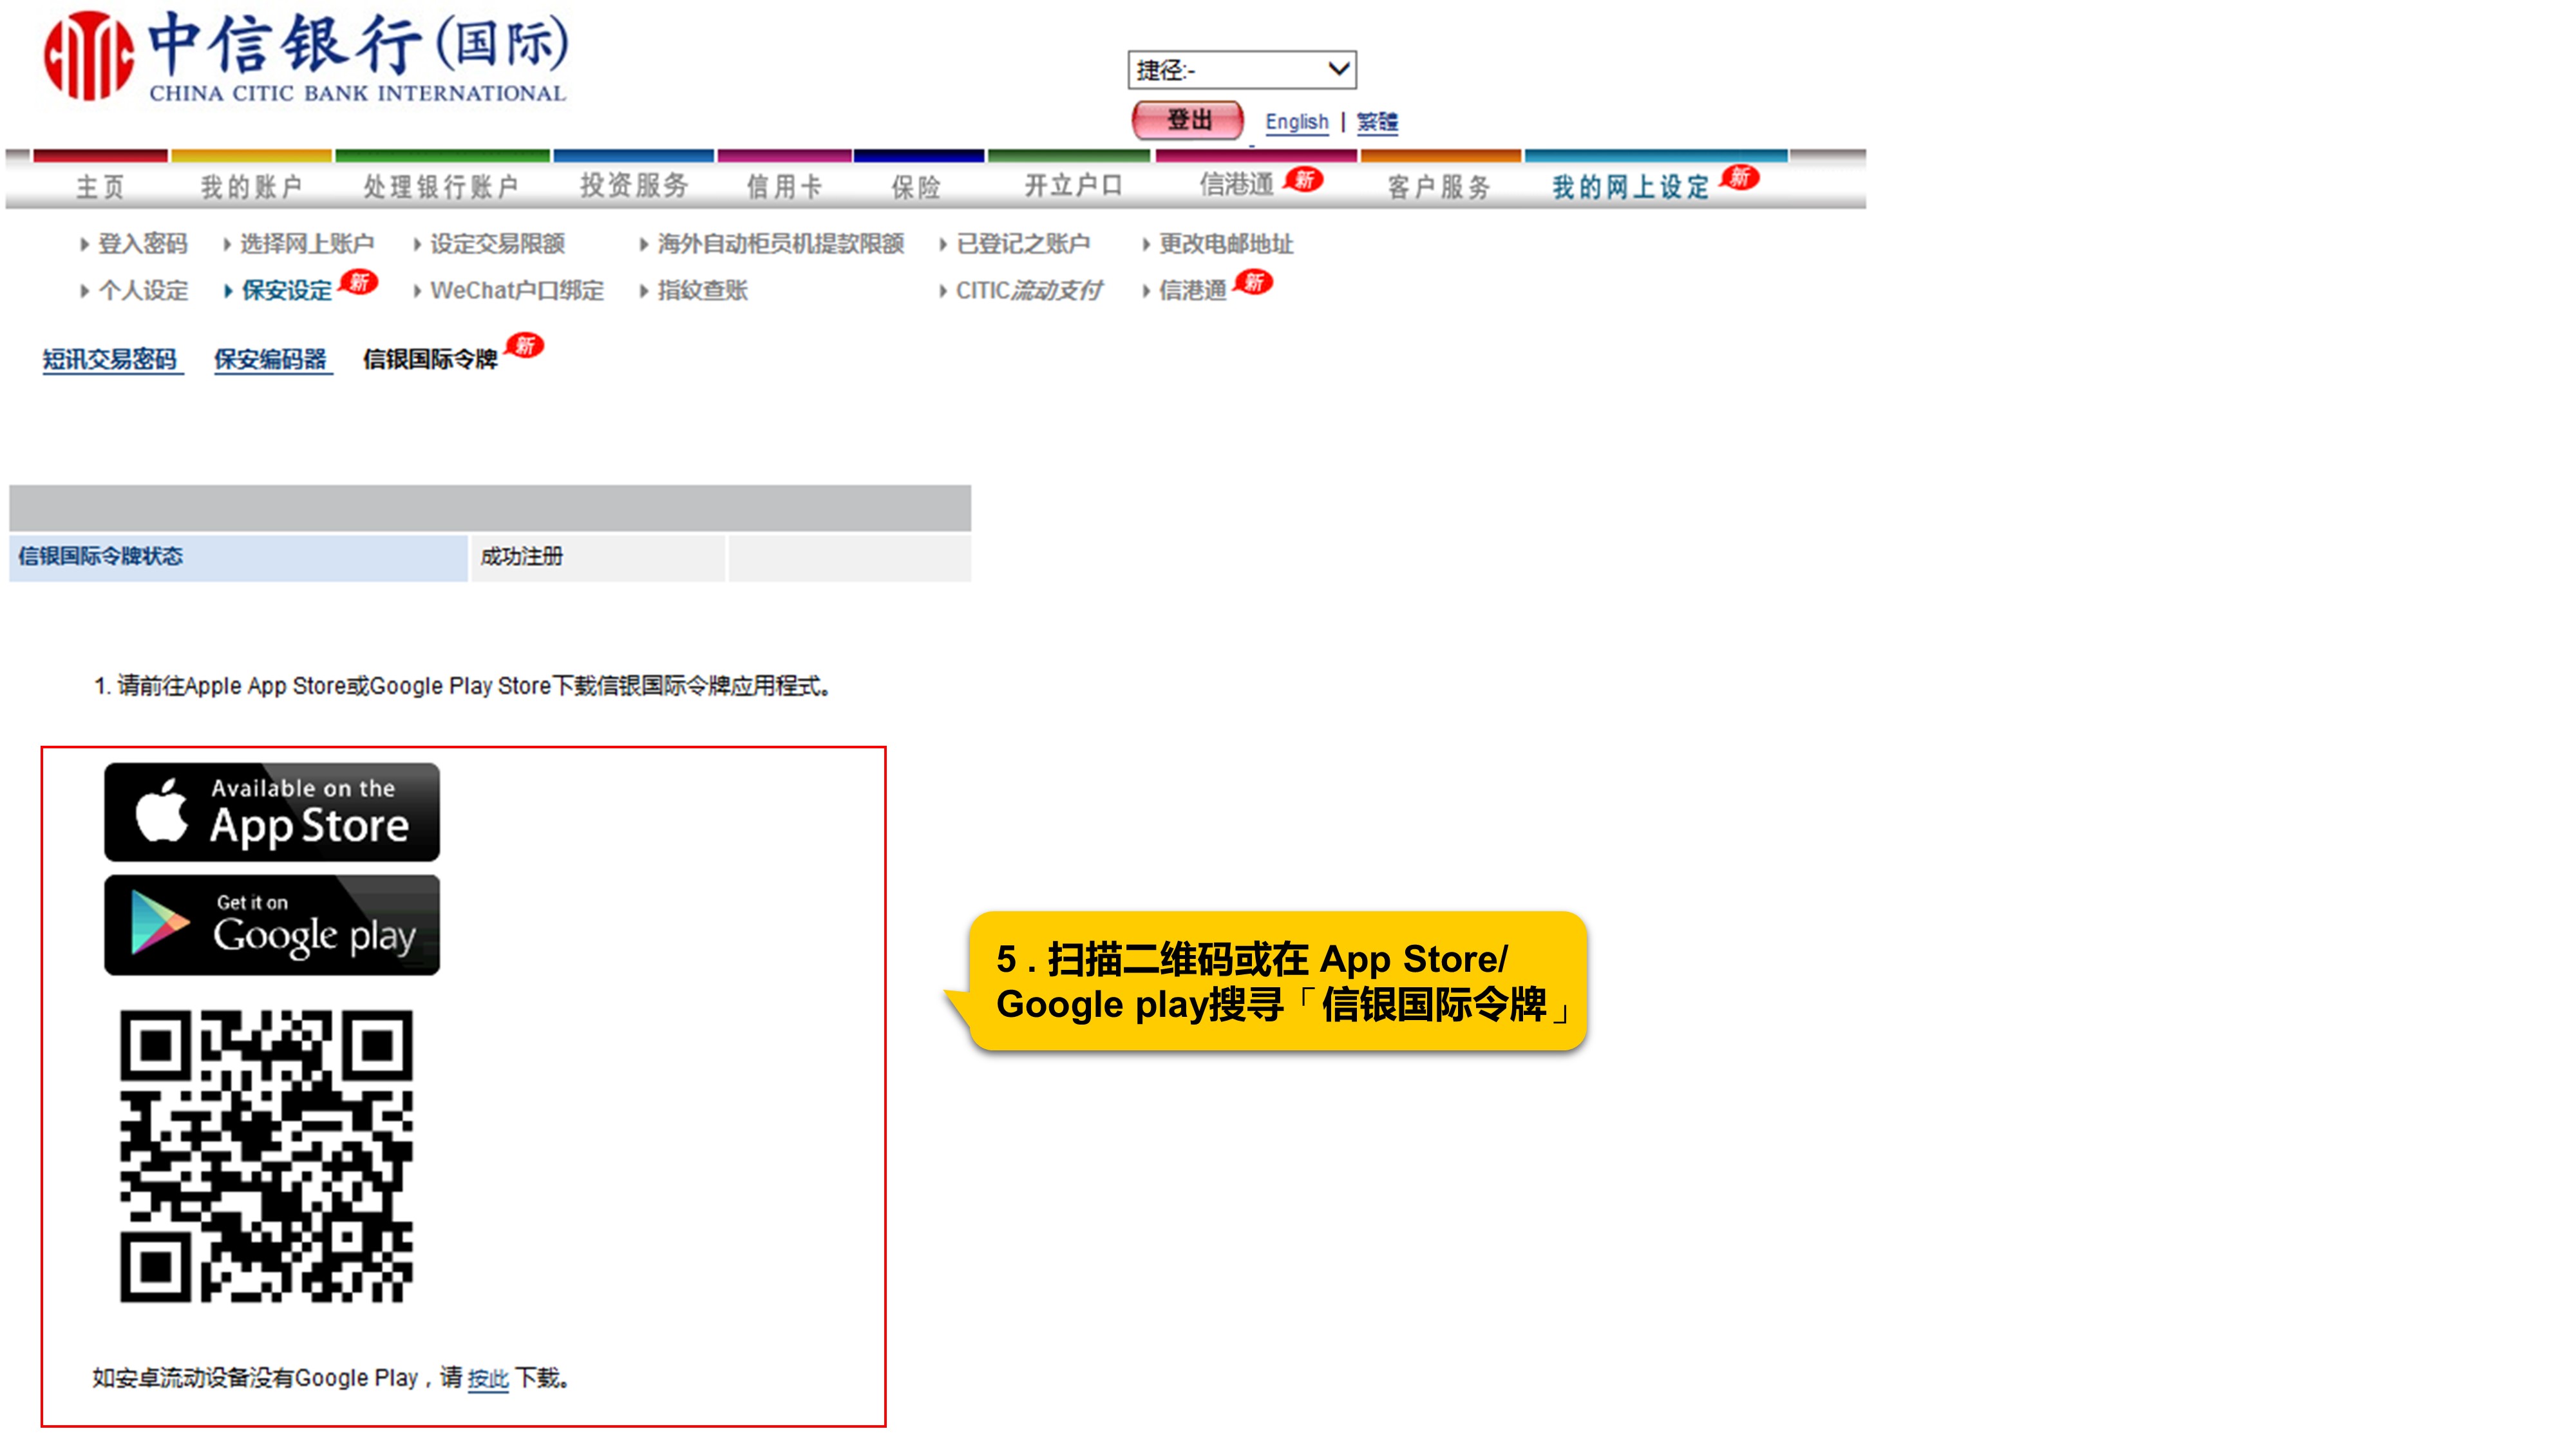
Task: Open the 保险 menu
Action: coord(916,187)
